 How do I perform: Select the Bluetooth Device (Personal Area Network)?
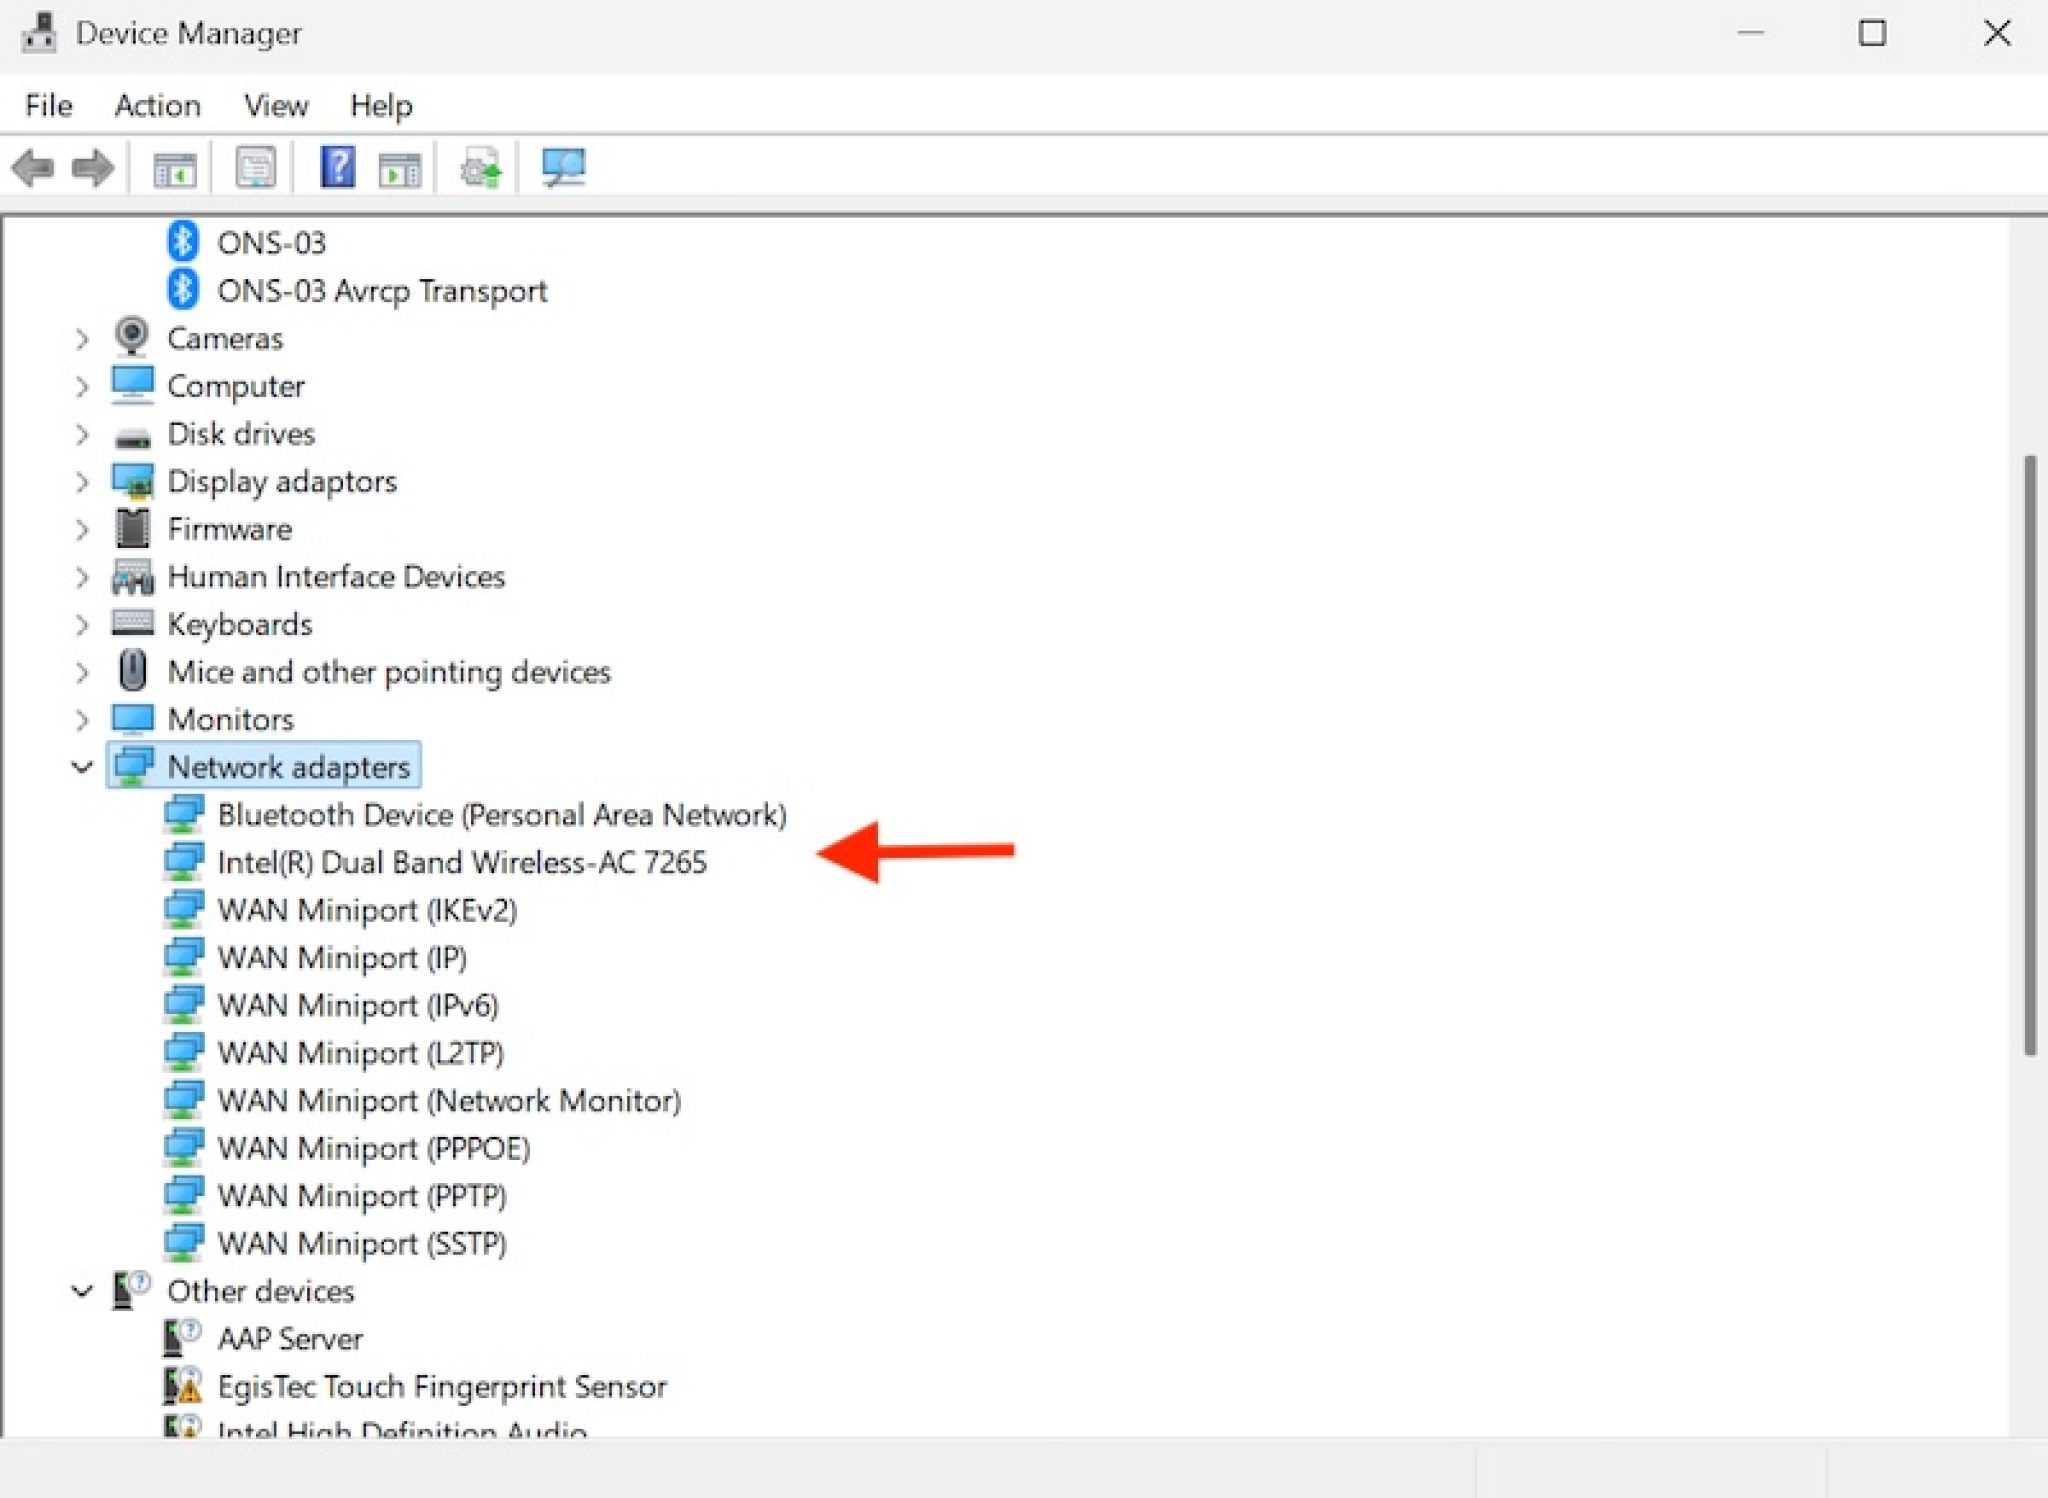coord(502,814)
